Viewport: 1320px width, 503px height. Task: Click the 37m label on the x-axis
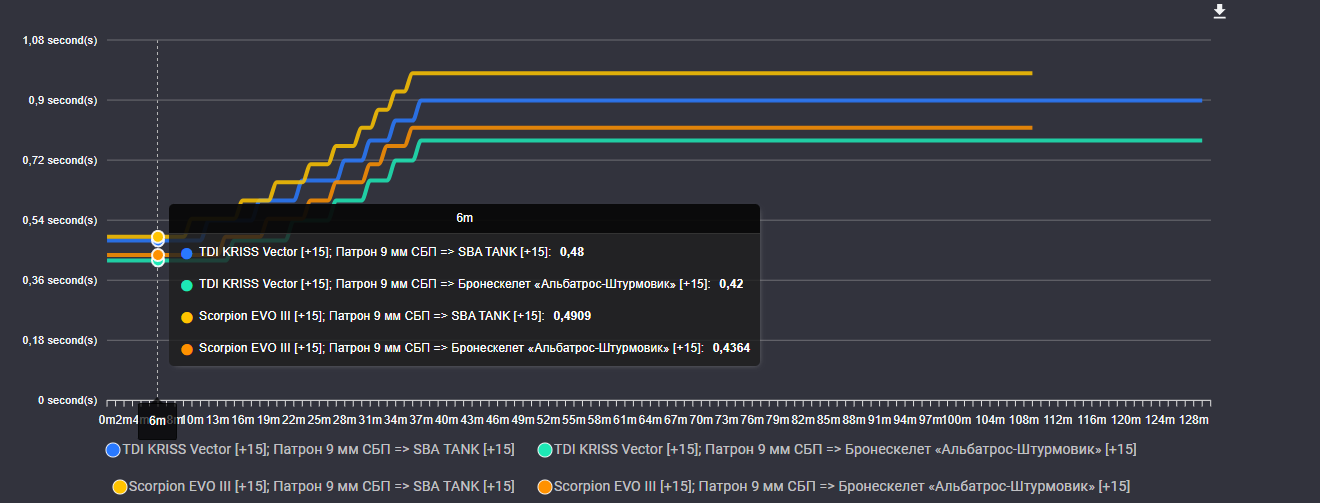click(x=420, y=419)
